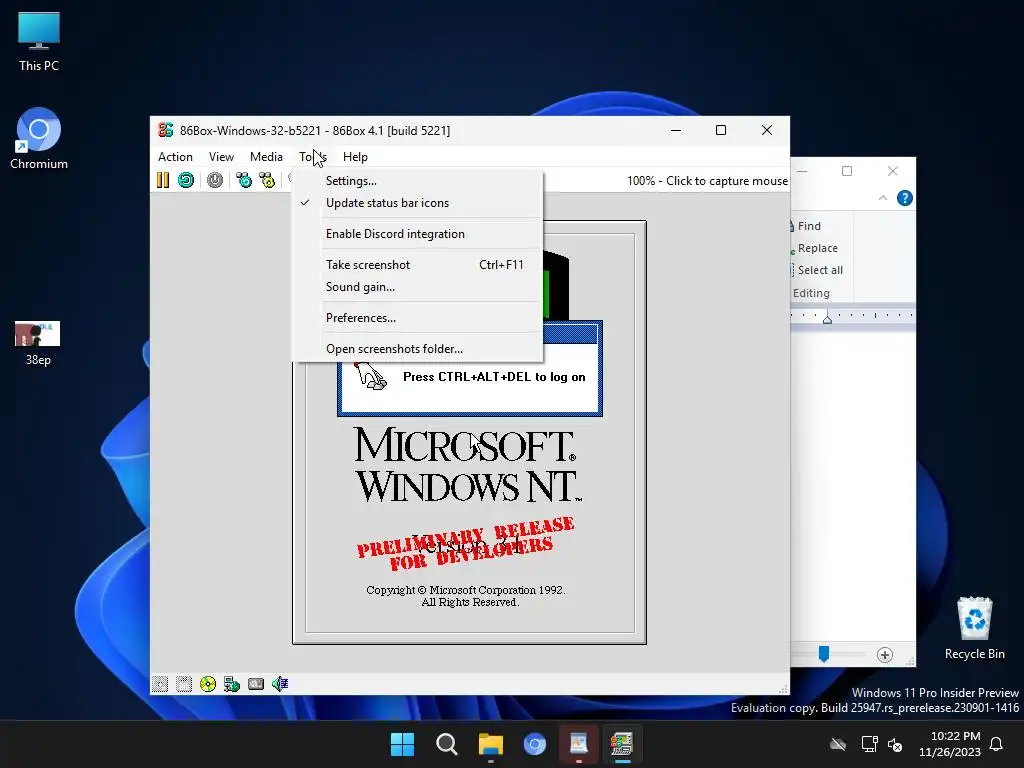Screen dimensions: 1024x768
Task: Click the Pause execution icon in 86Box toolbar
Action: 163,180
